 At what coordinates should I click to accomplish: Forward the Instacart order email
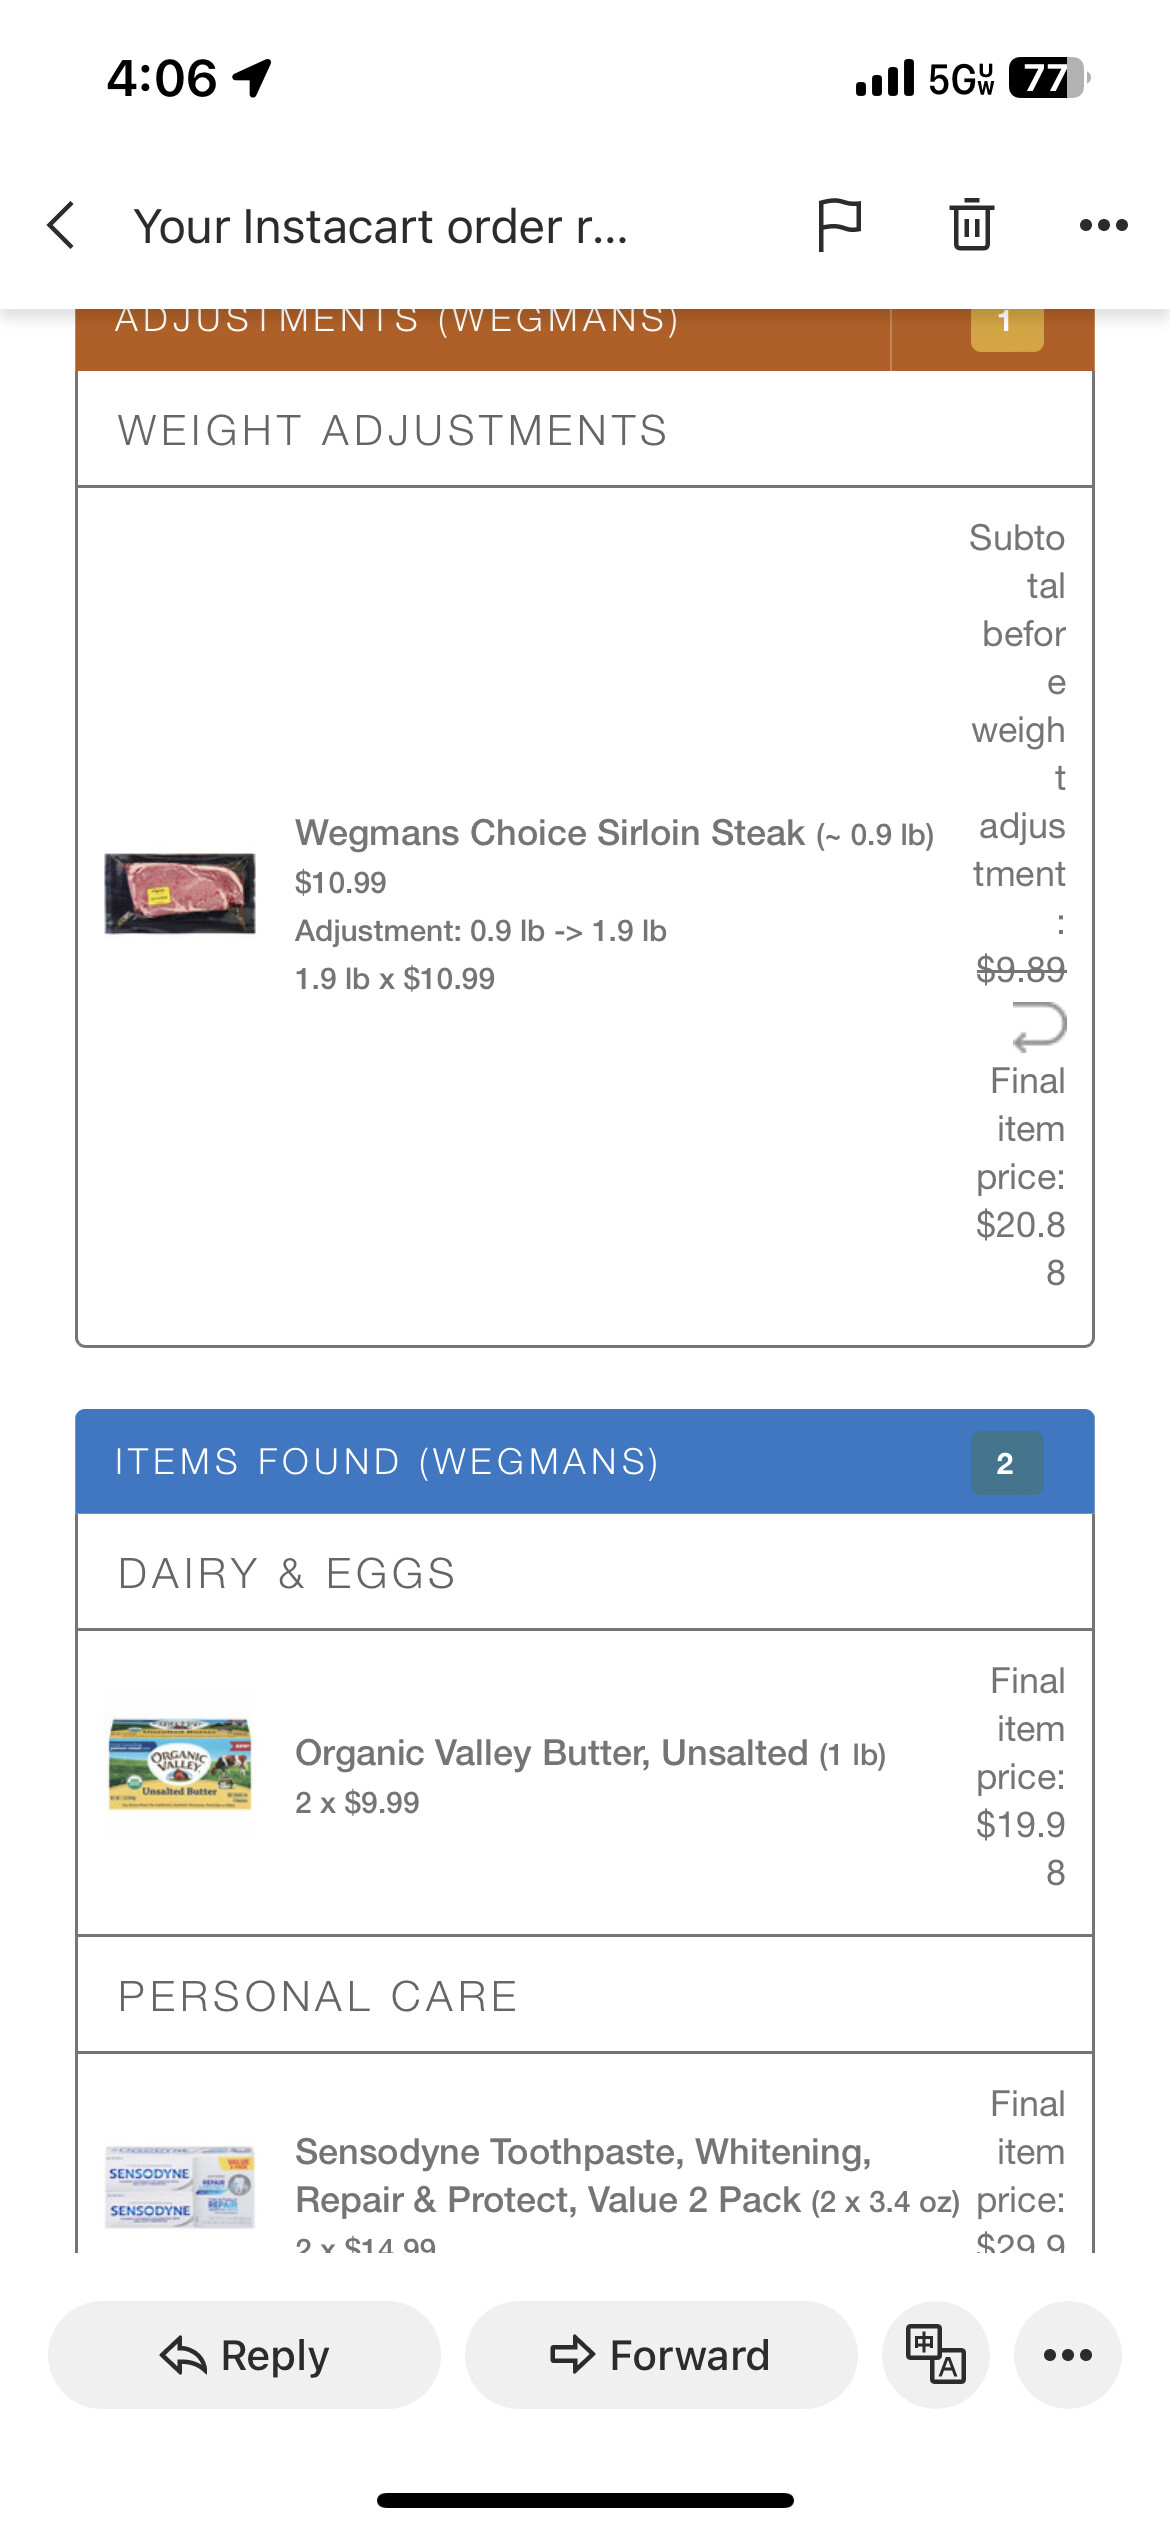click(x=660, y=2354)
